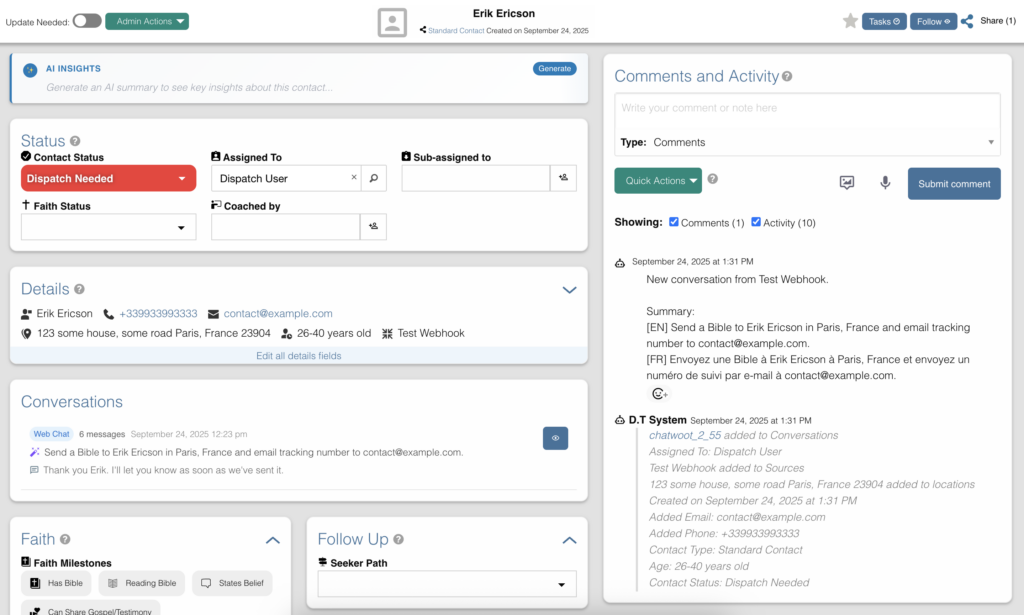The image size is (1024, 615).
Task: Click the add emoji reaction icon
Action: coord(659,394)
